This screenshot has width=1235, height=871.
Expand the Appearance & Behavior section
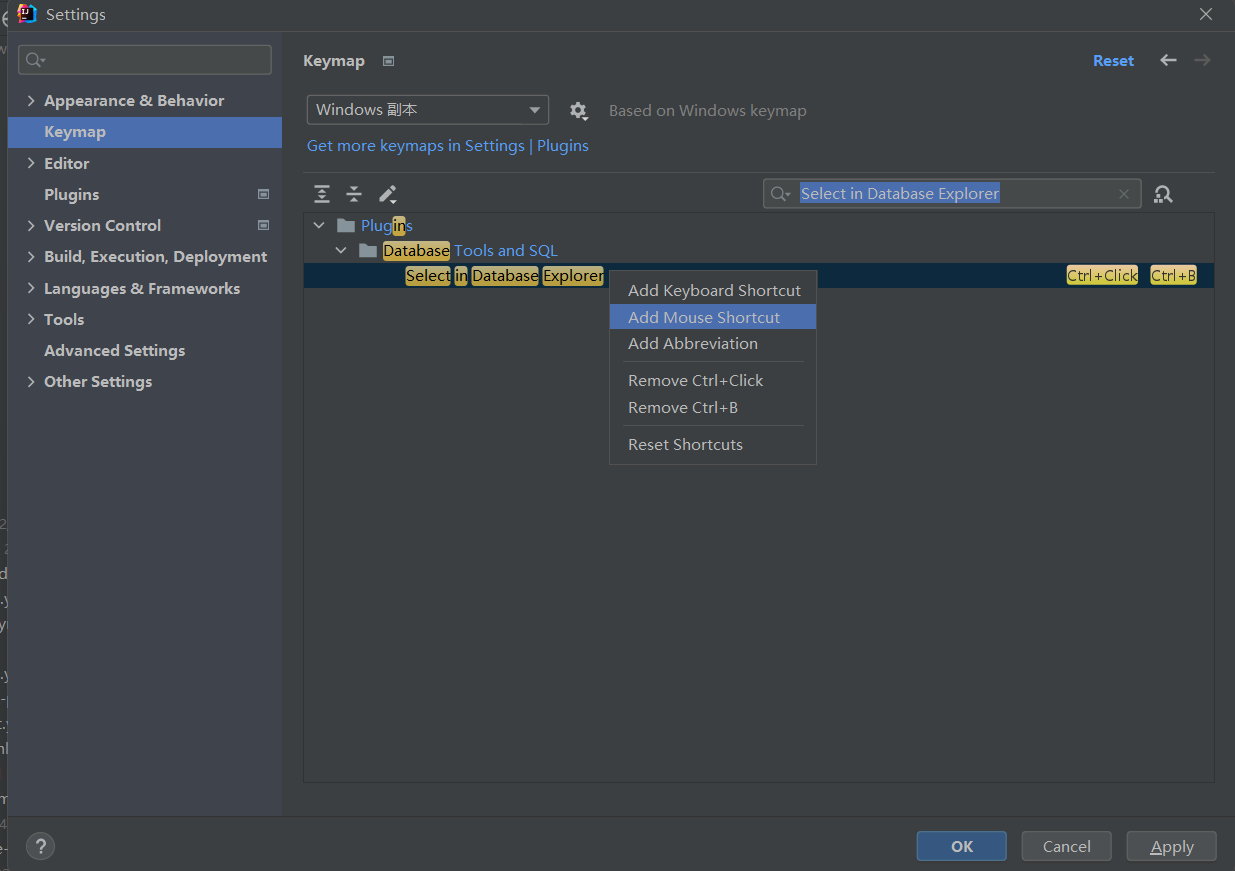[31, 100]
